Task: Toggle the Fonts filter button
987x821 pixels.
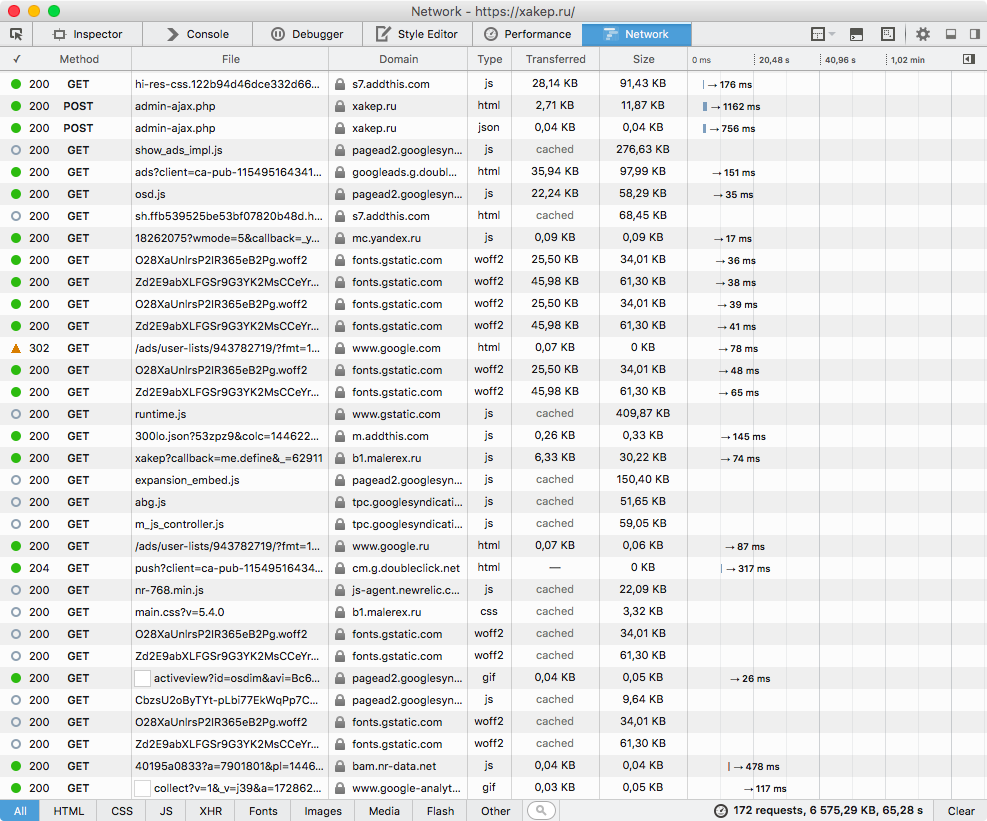Action: [x=263, y=811]
